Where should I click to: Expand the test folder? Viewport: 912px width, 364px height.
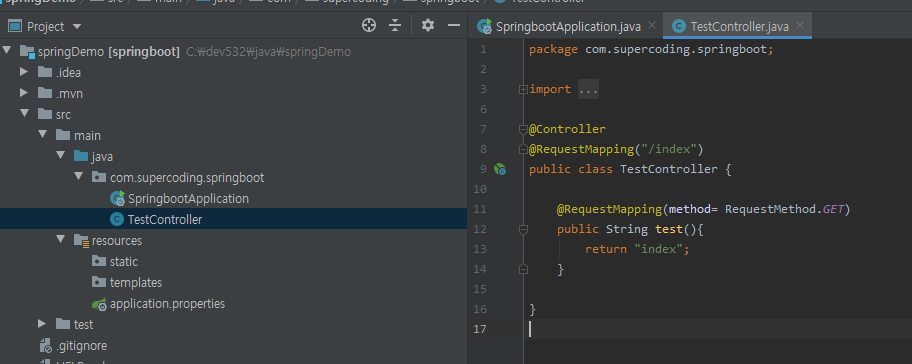[x=42, y=323]
